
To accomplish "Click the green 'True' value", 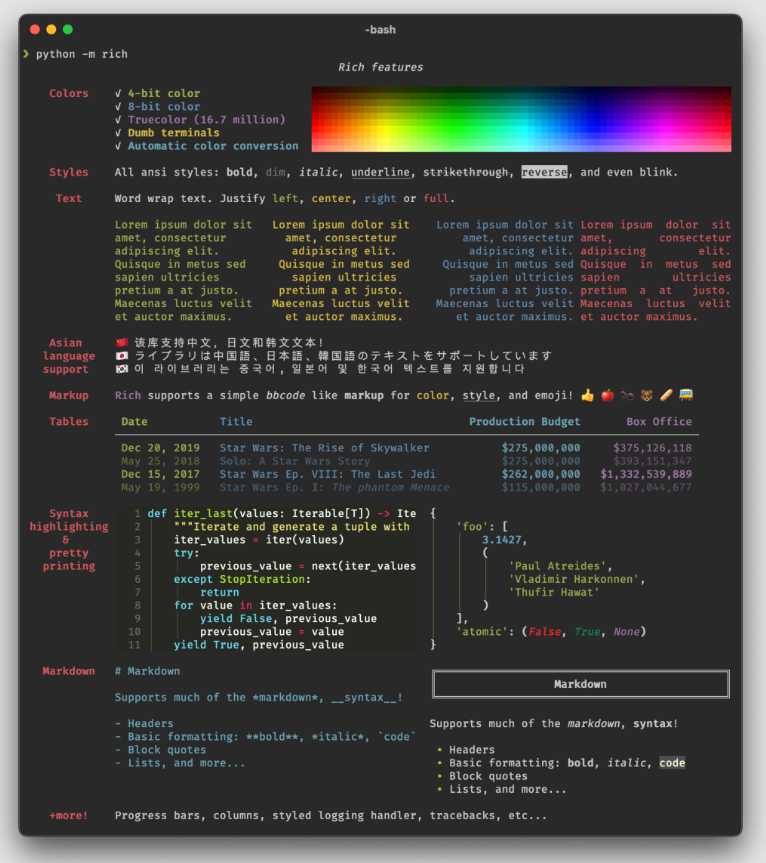I will click(x=587, y=631).
